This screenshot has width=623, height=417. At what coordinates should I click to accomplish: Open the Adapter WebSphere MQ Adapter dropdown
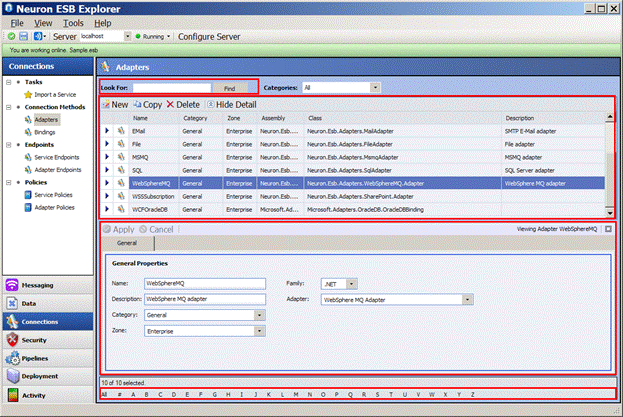tap(468, 299)
